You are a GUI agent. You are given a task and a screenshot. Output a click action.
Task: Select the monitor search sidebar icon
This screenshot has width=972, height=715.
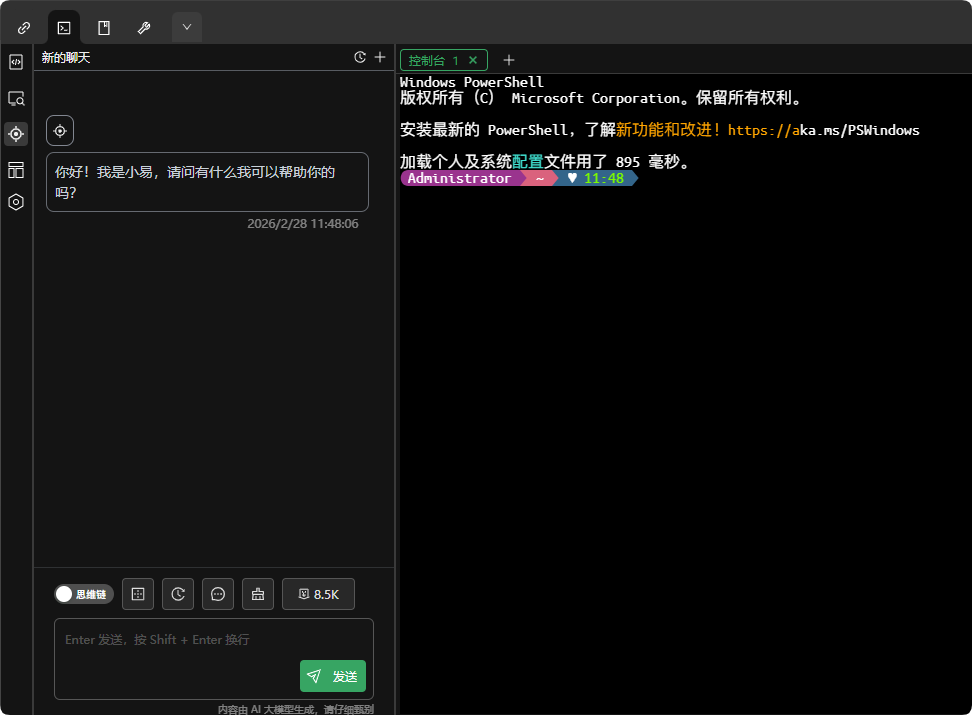16,98
